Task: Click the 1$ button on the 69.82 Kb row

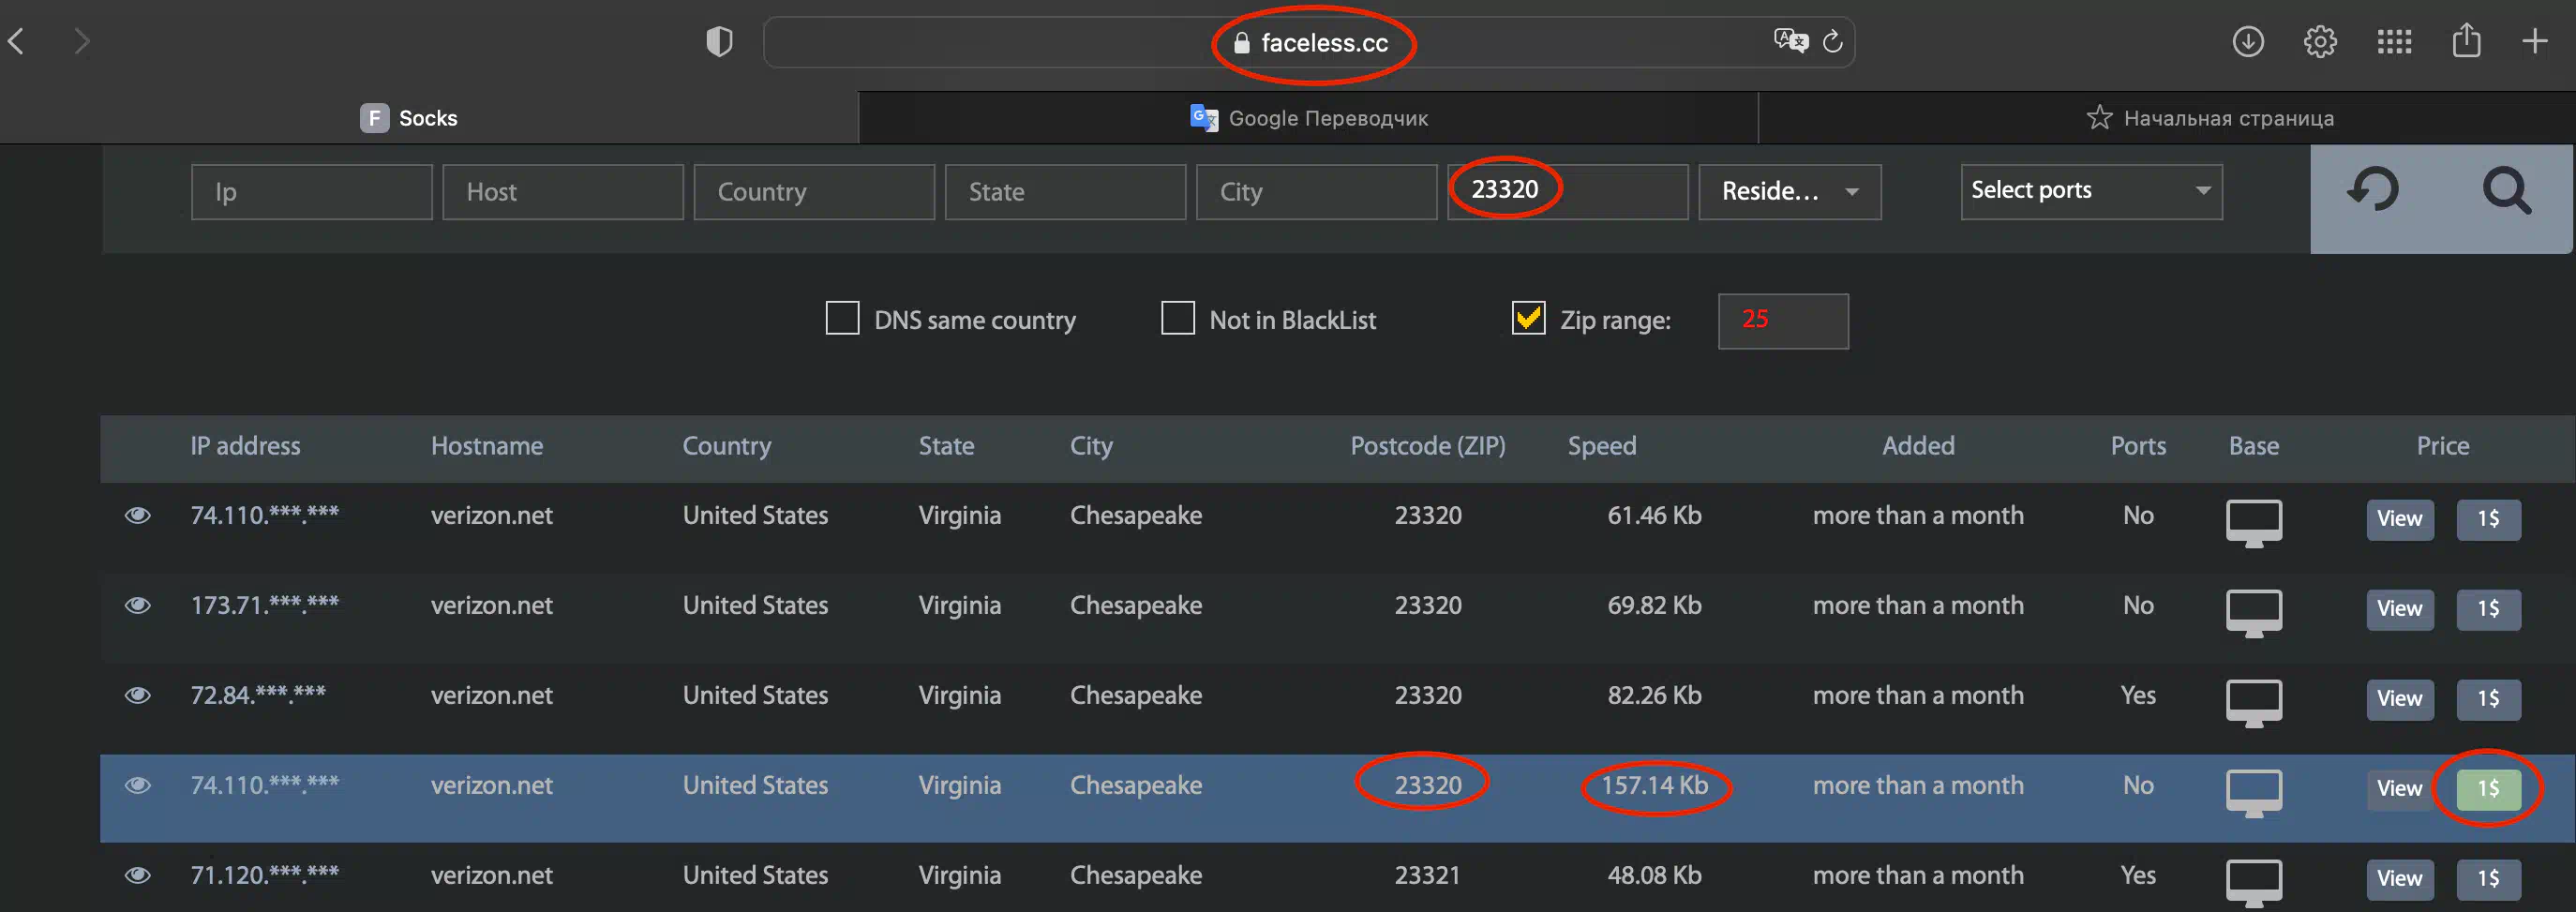Action: (2488, 609)
